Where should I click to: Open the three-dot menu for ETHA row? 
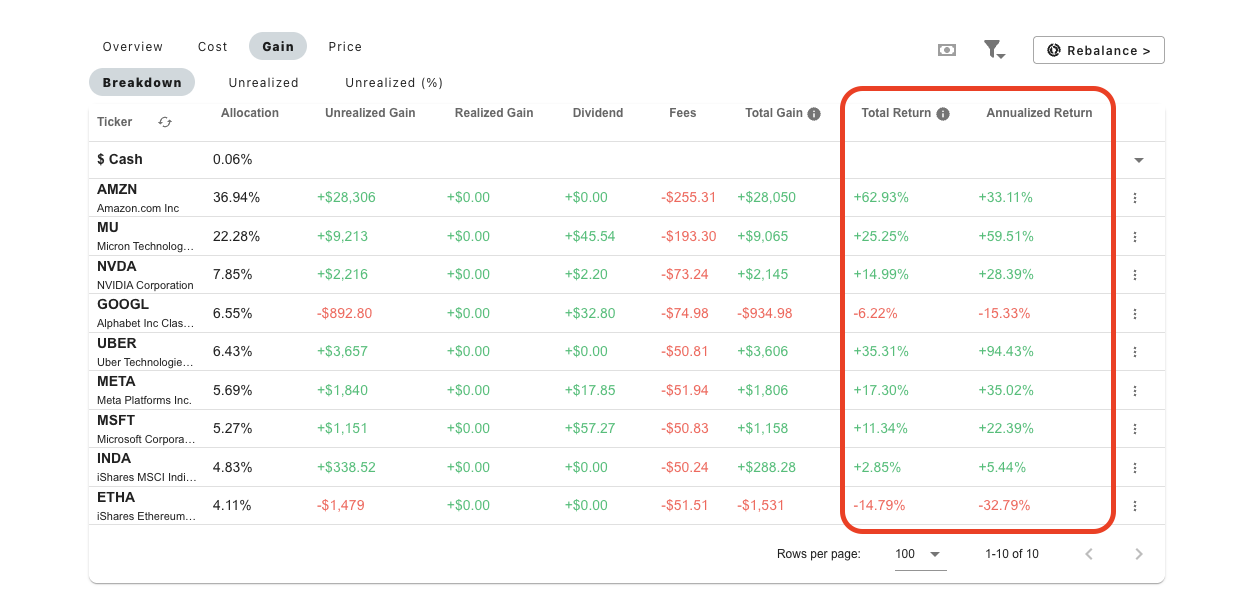click(x=1135, y=505)
